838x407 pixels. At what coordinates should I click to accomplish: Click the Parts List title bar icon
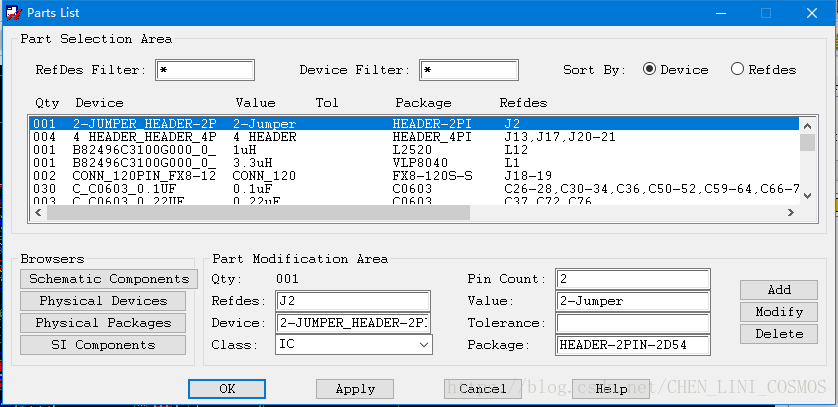pyautogui.click(x=13, y=13)
